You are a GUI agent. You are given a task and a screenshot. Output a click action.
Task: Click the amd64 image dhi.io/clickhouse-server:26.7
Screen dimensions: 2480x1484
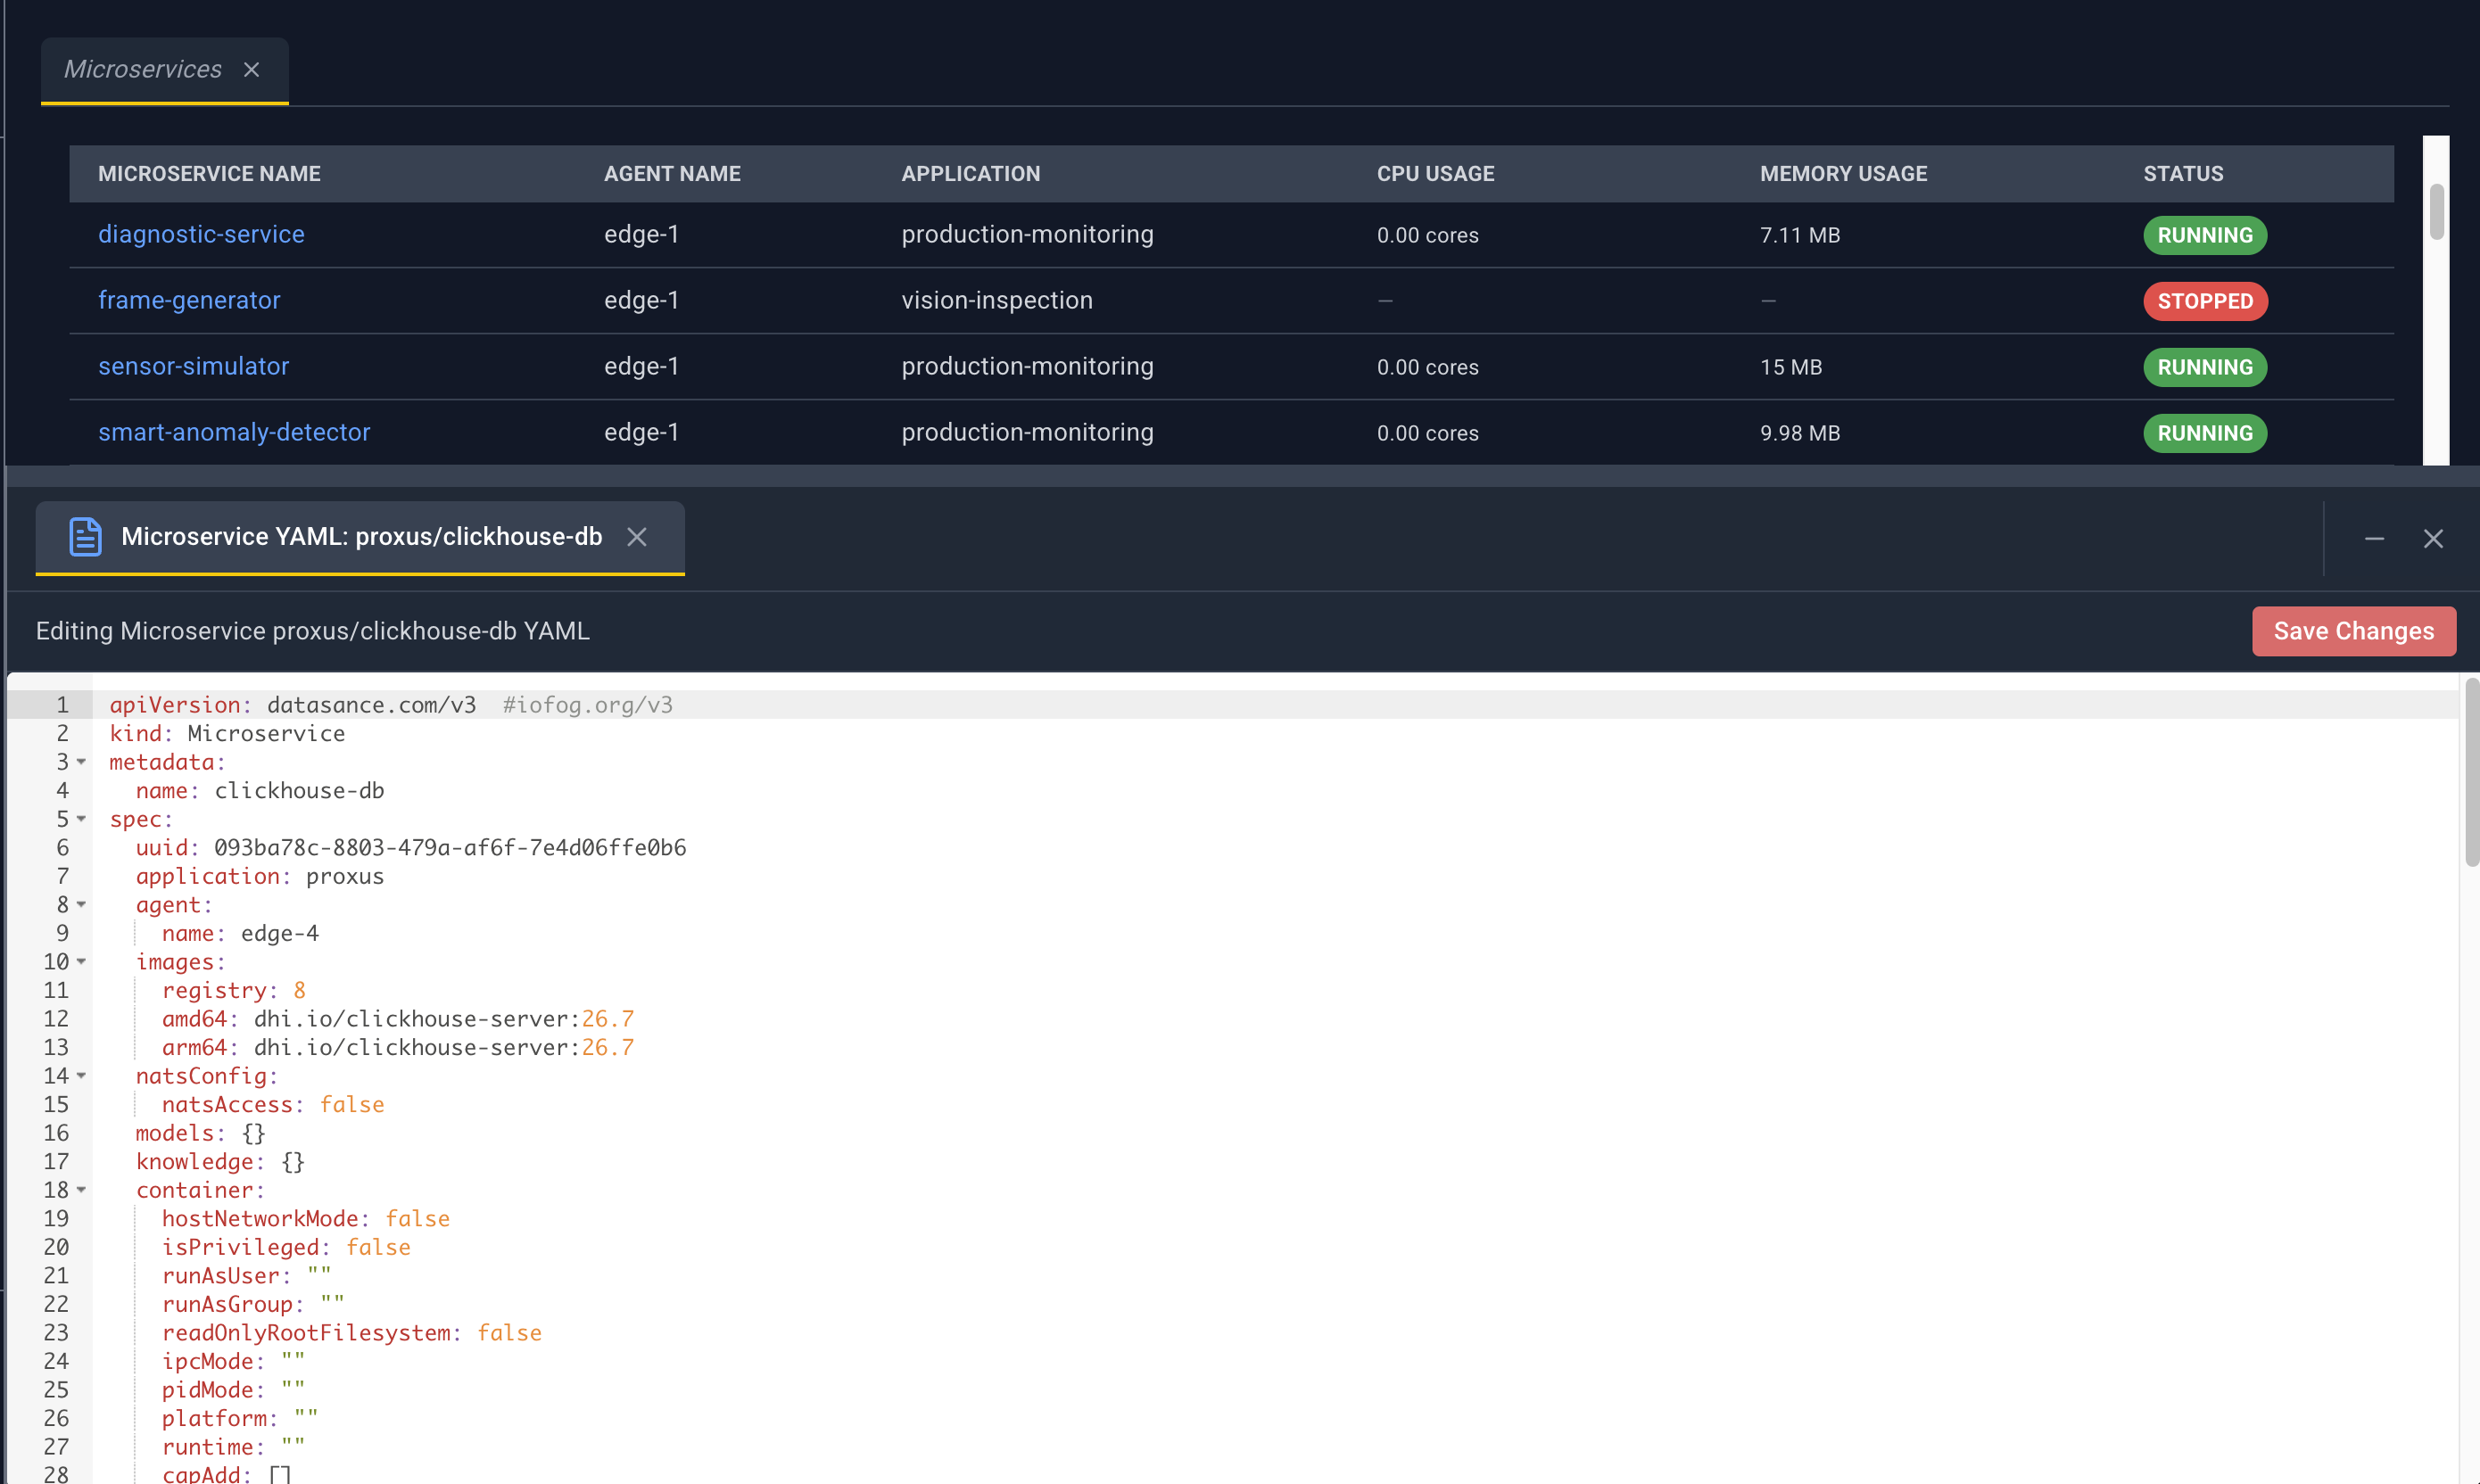pos(444,1019)
